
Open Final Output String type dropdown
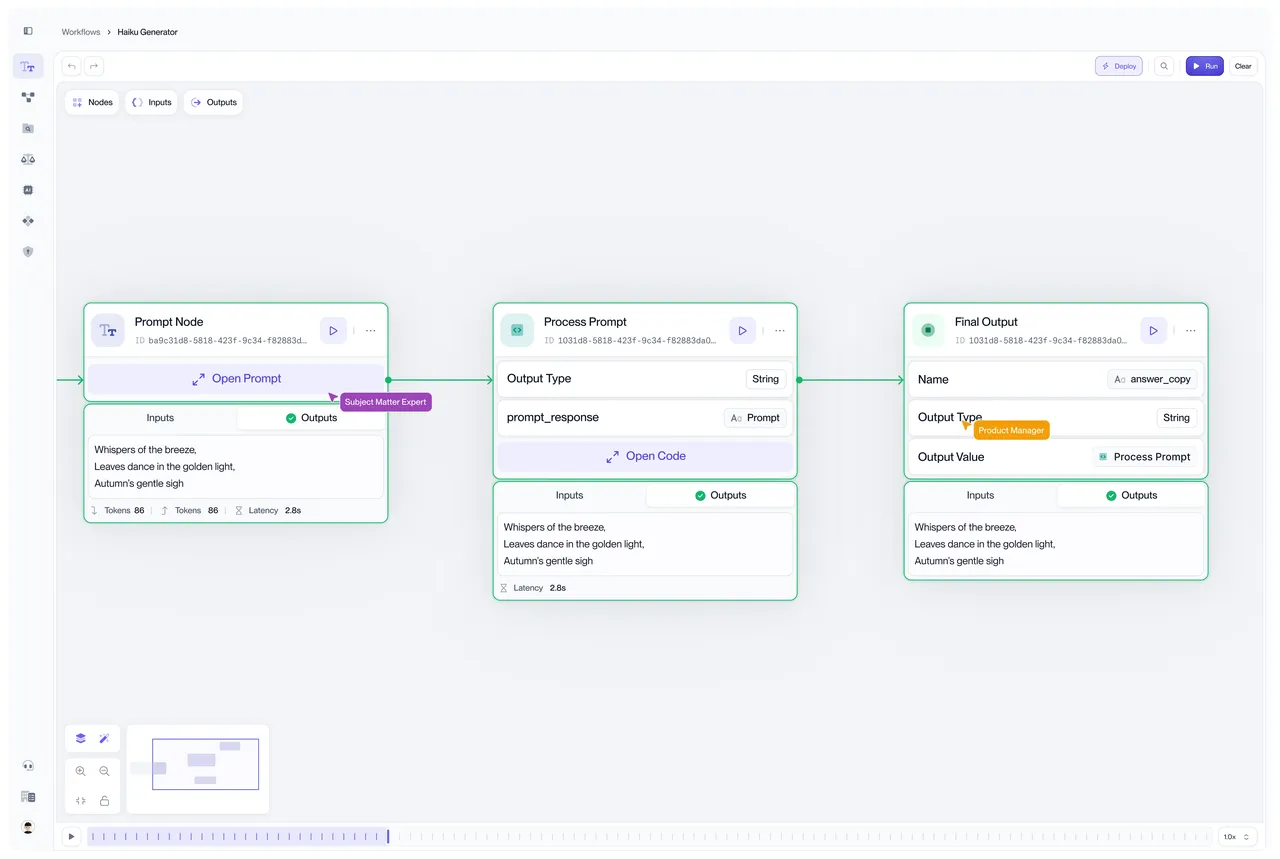[x=1176, y=418]
